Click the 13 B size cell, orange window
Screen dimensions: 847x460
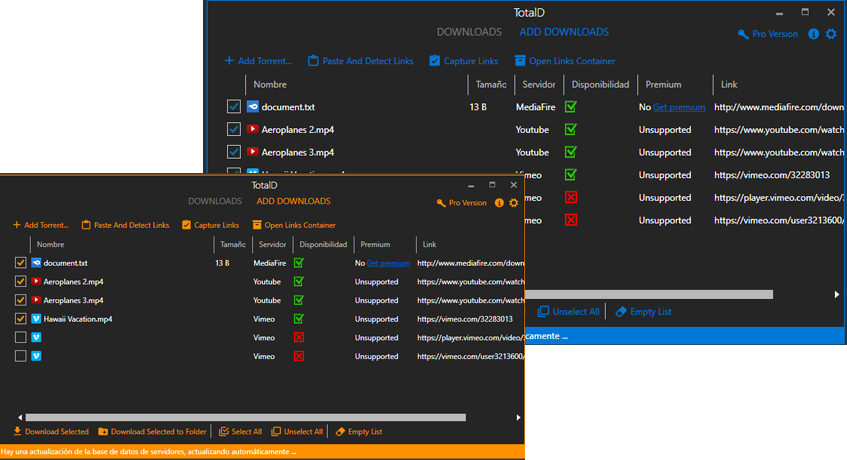pyautogui.click(x=222, y=263)
